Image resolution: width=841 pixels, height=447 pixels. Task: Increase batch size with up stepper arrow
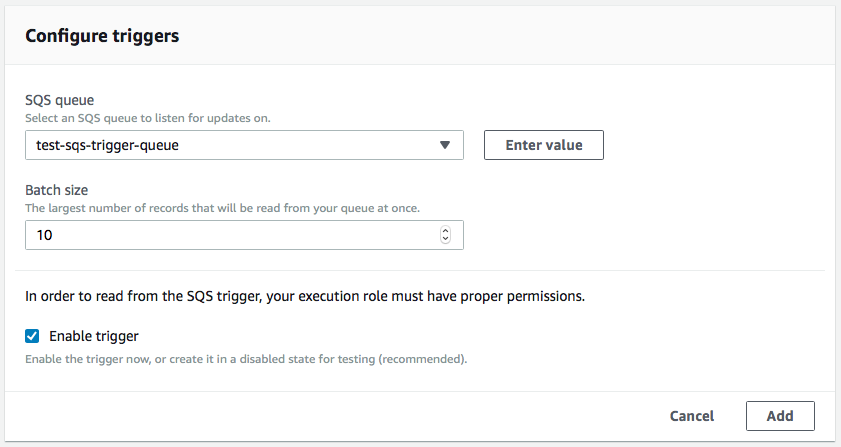(445, 231)
